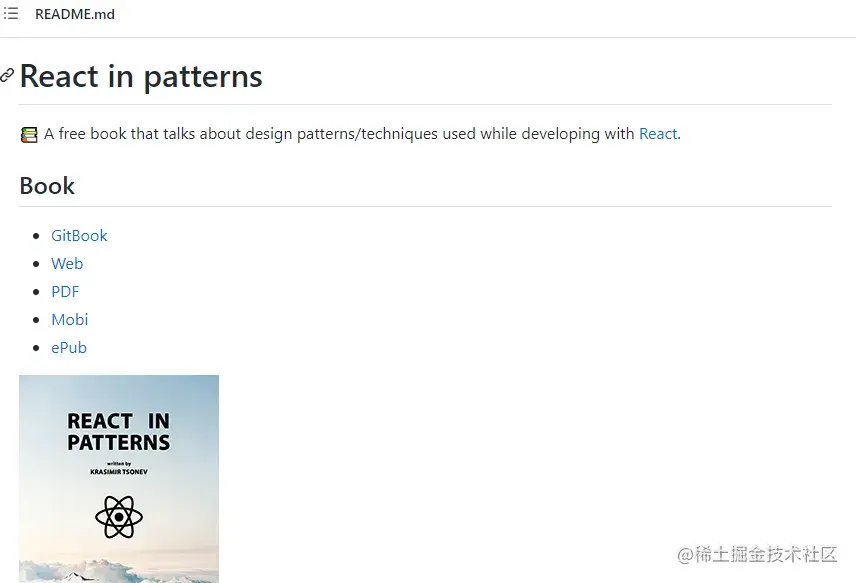Click the README.md file name
Viewport: 856px width, 583px height.
point(75,14)
